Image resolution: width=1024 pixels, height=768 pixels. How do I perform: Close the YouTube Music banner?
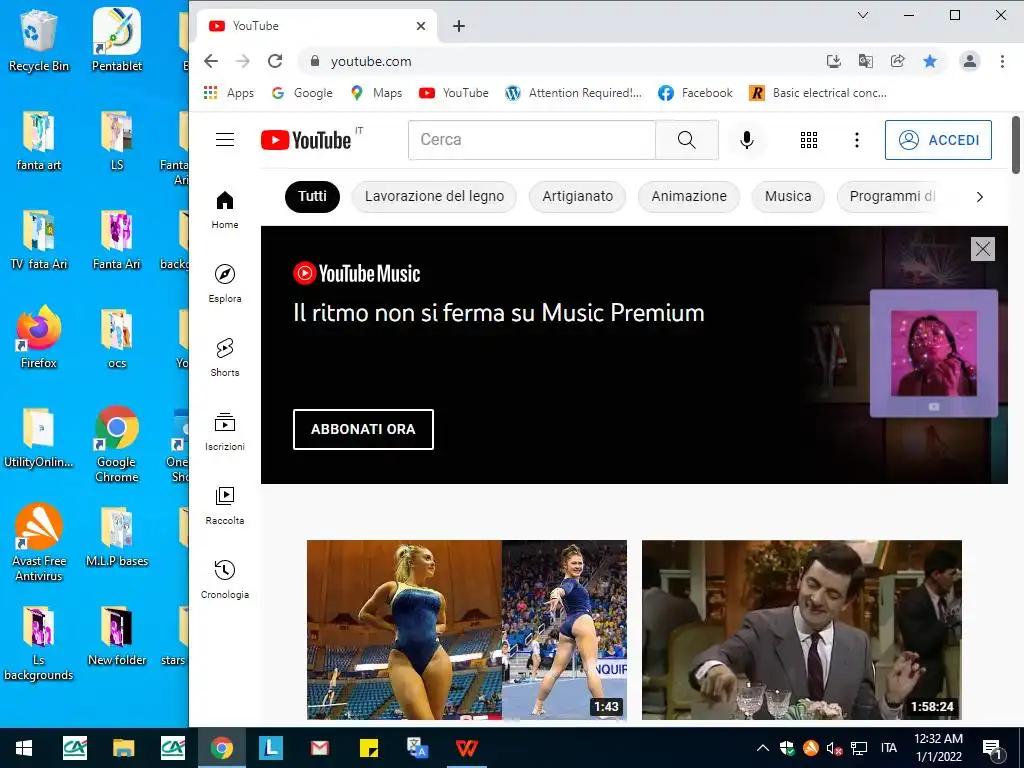982,249
